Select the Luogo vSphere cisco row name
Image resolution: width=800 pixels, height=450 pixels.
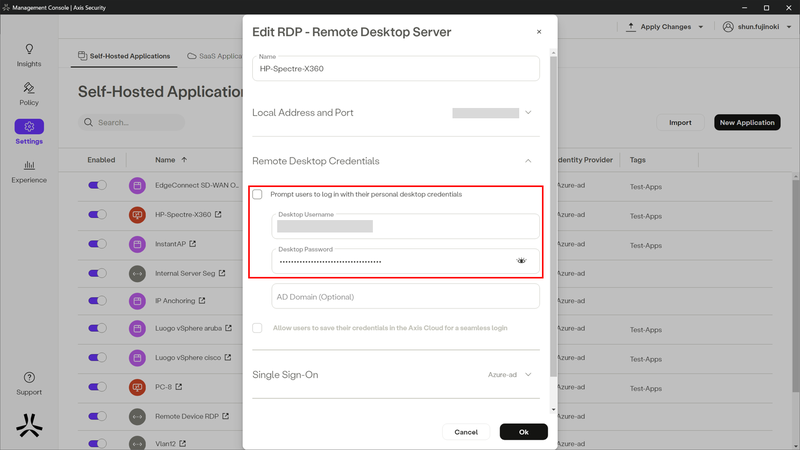tap(188, 358)
